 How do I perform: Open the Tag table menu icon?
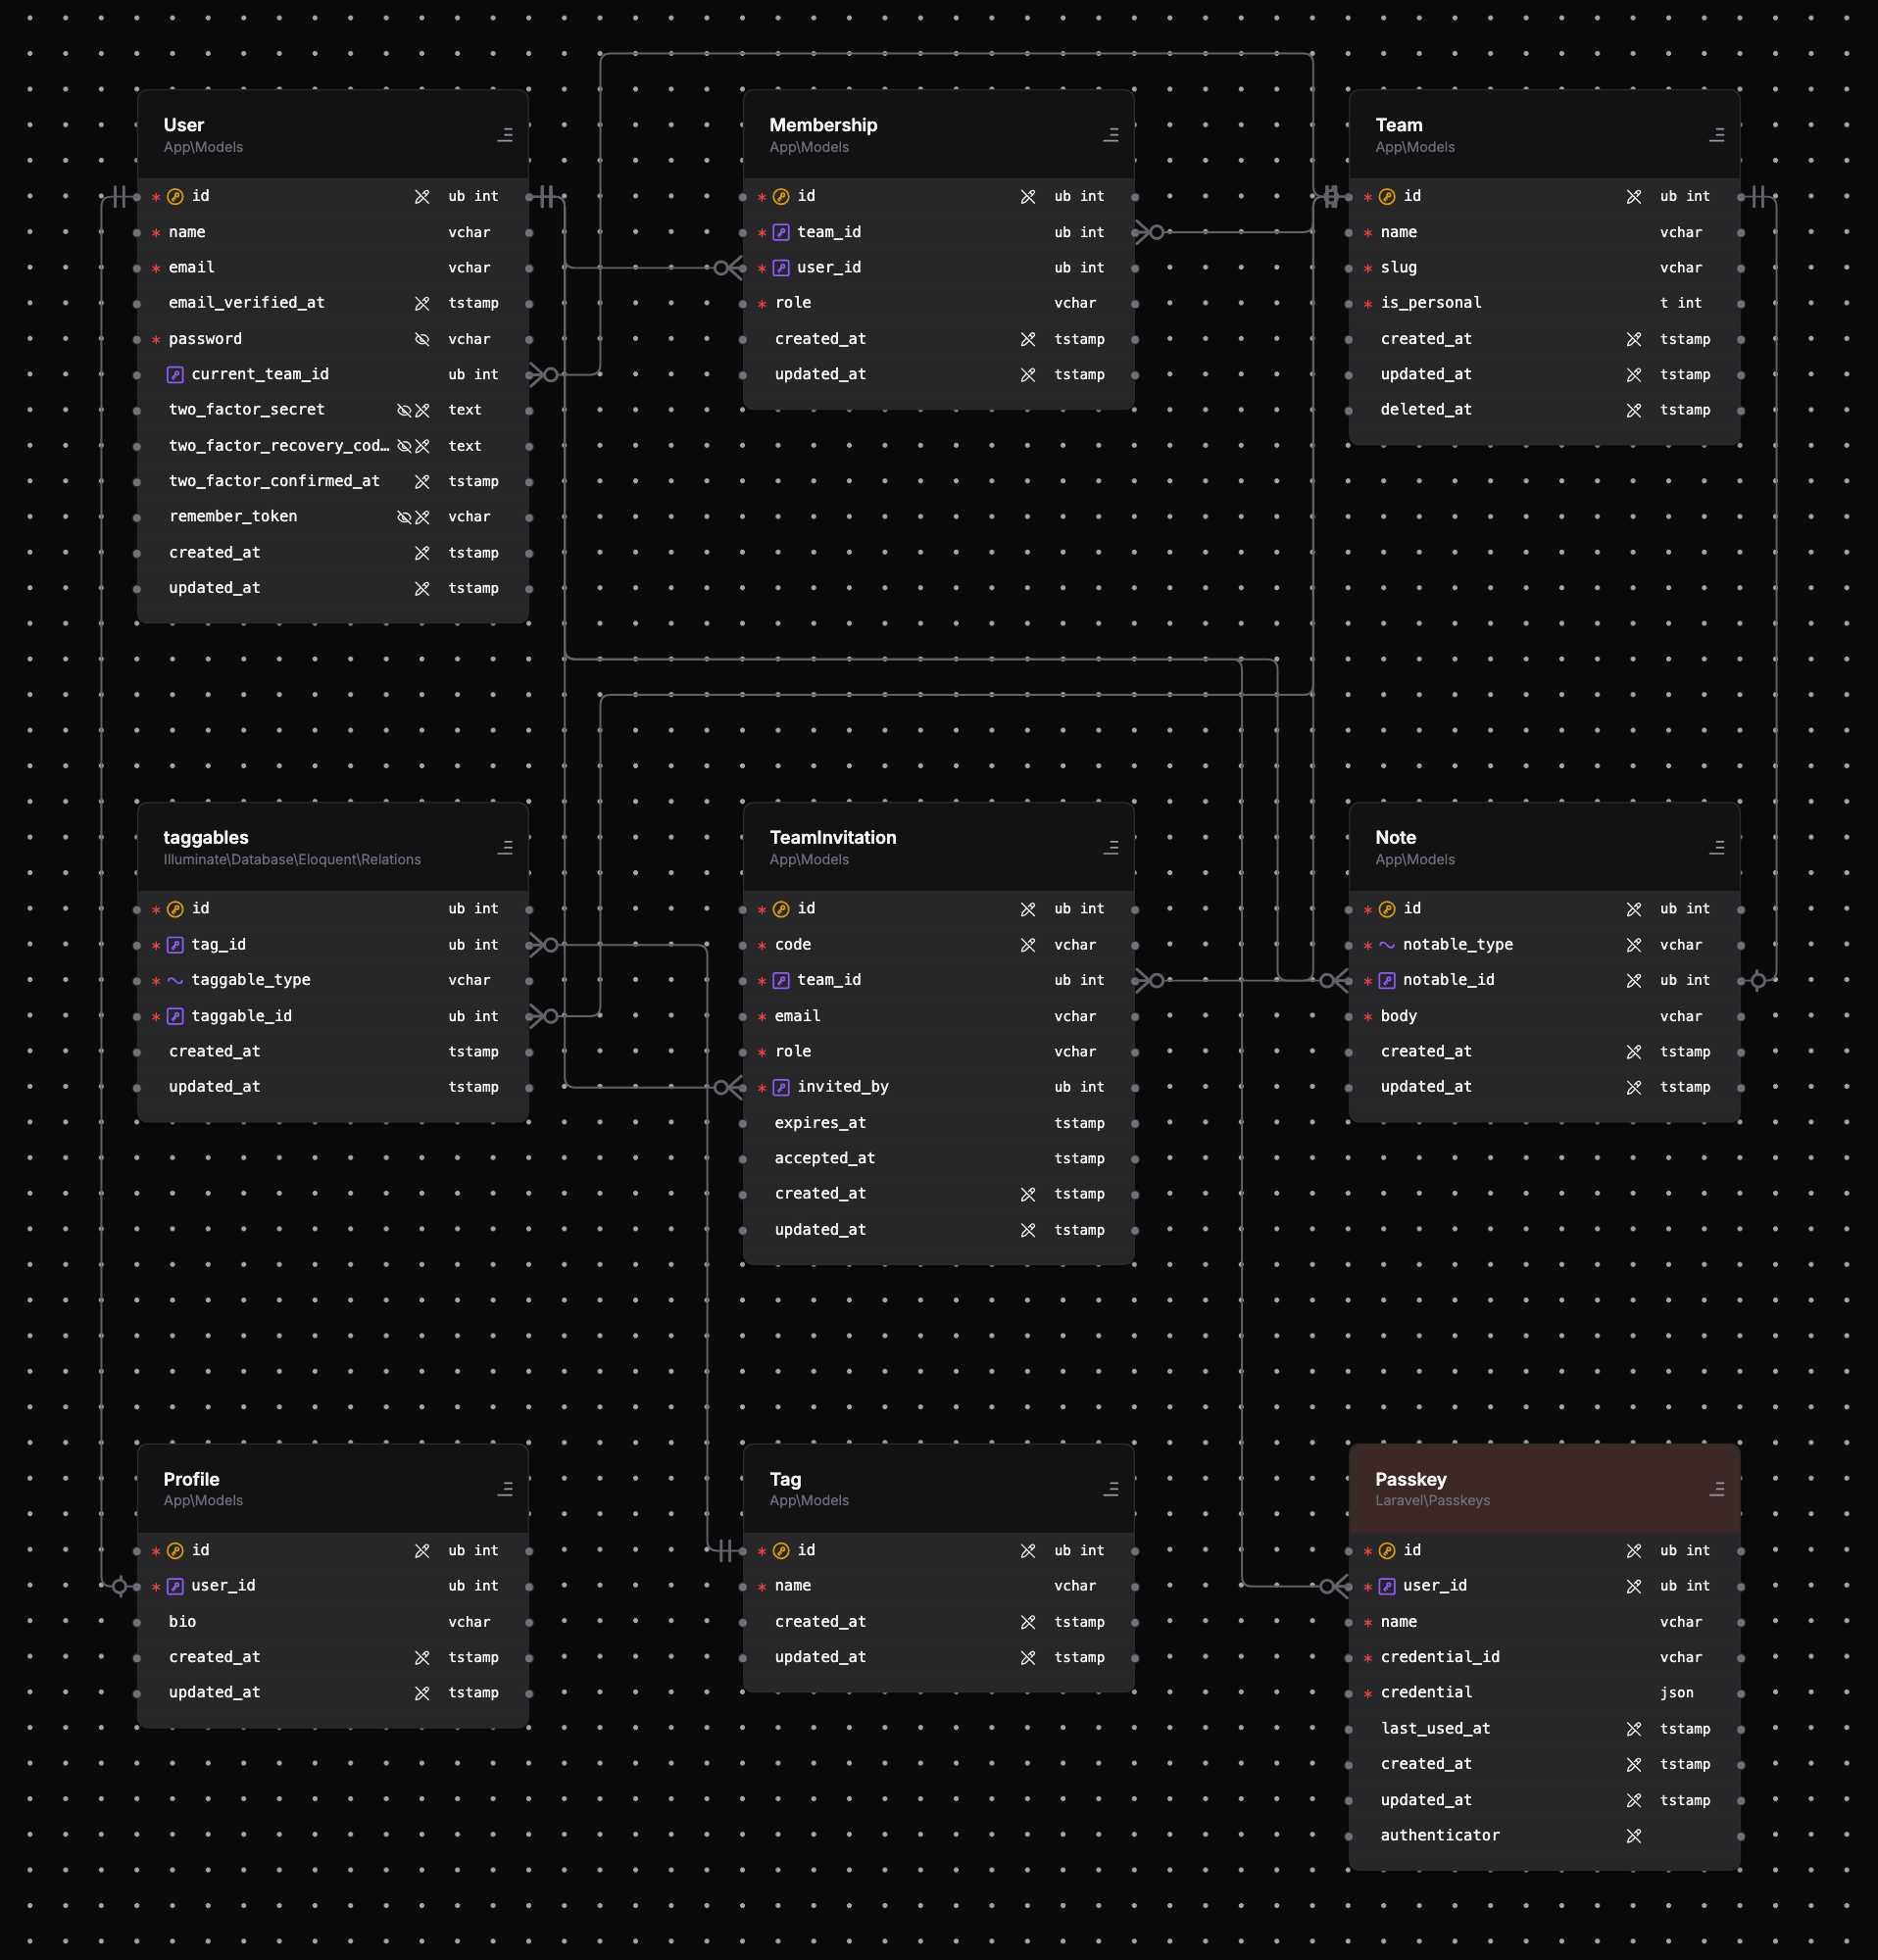(1111, 1490)
